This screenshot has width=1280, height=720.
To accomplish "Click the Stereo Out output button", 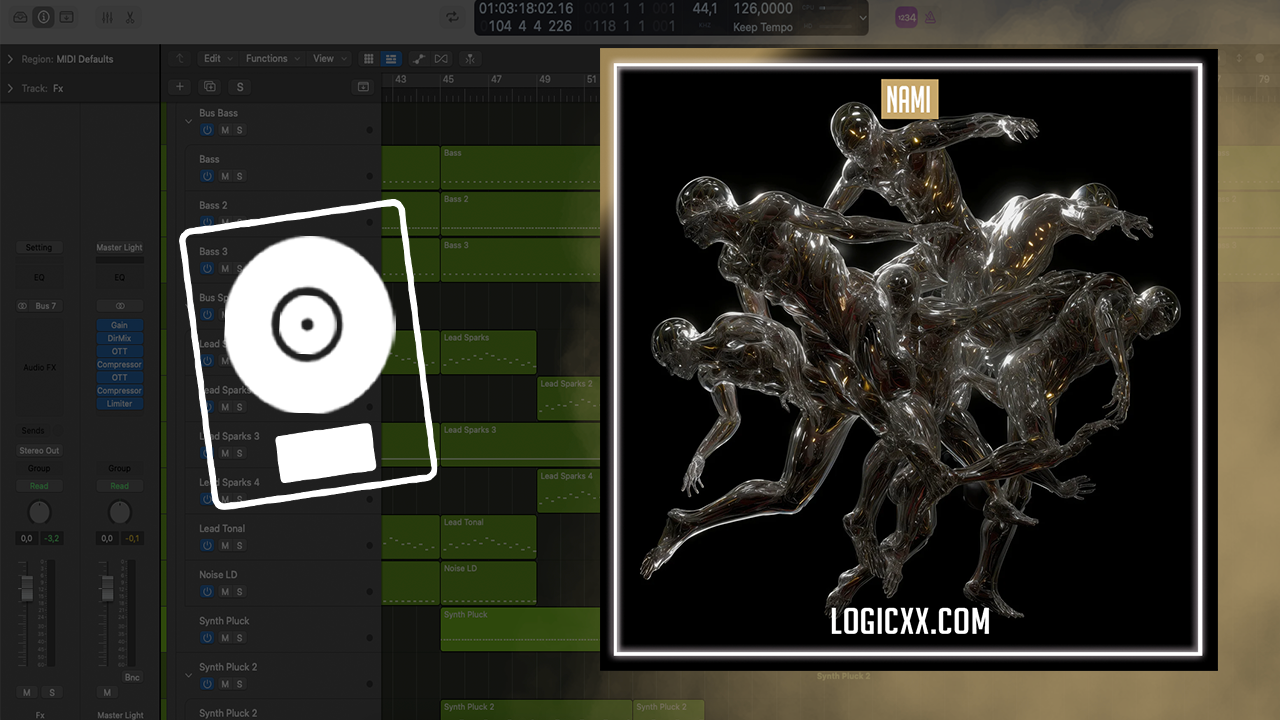I will point(39,450).
